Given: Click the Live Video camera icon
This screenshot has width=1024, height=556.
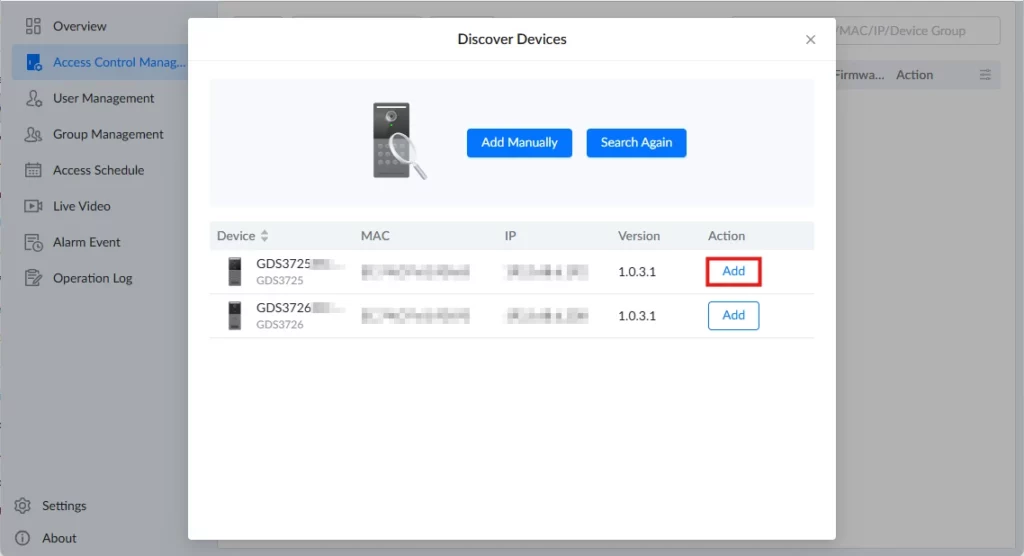Looking at the screenshot, I should tap(33, 206).
